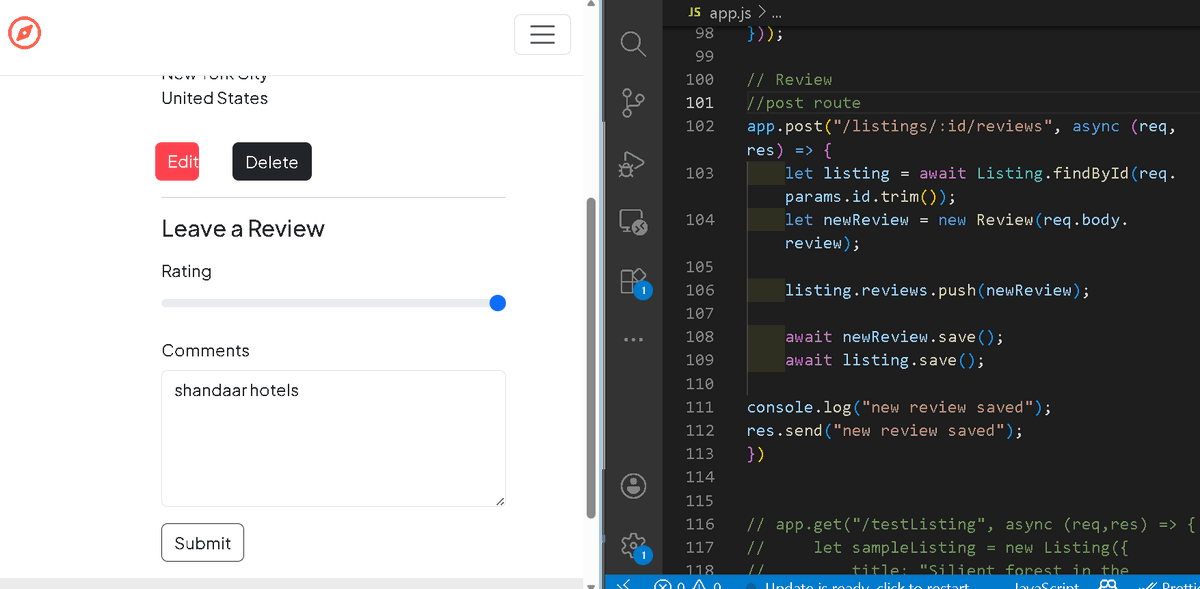Viewport: 1200px width, 589px height.
Task: Click 'await newReview.save();' code line
Action: (894, 336)
